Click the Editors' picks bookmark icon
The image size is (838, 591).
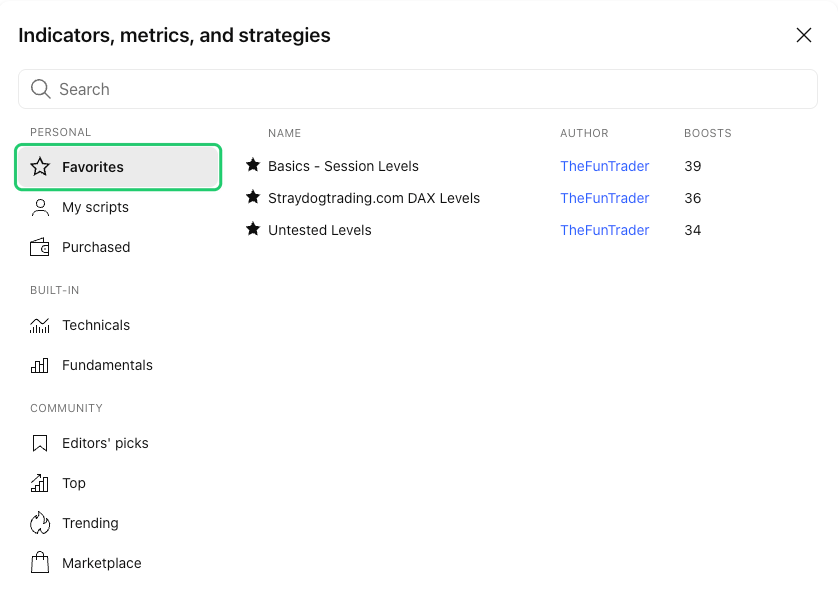click(x=40, y=444)
